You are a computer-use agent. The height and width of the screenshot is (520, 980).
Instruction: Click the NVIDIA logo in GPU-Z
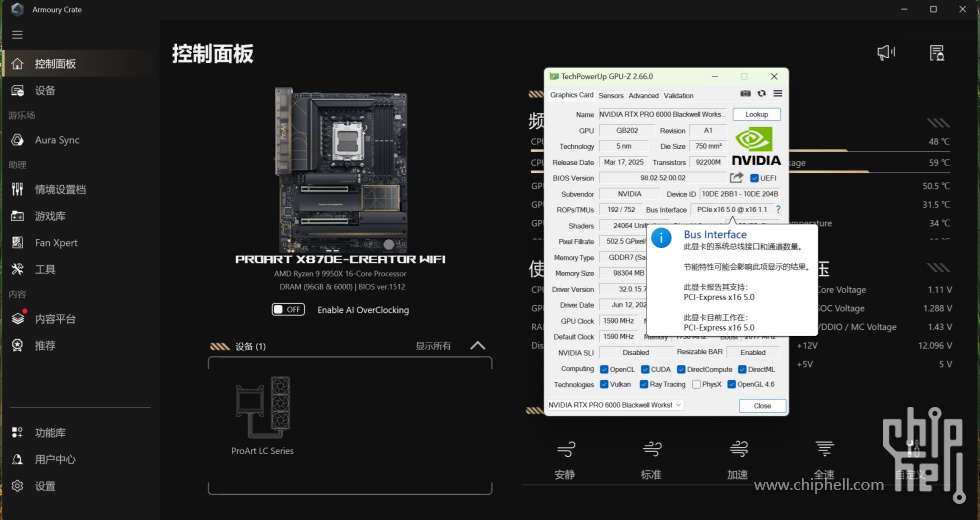tap(756, 147)
